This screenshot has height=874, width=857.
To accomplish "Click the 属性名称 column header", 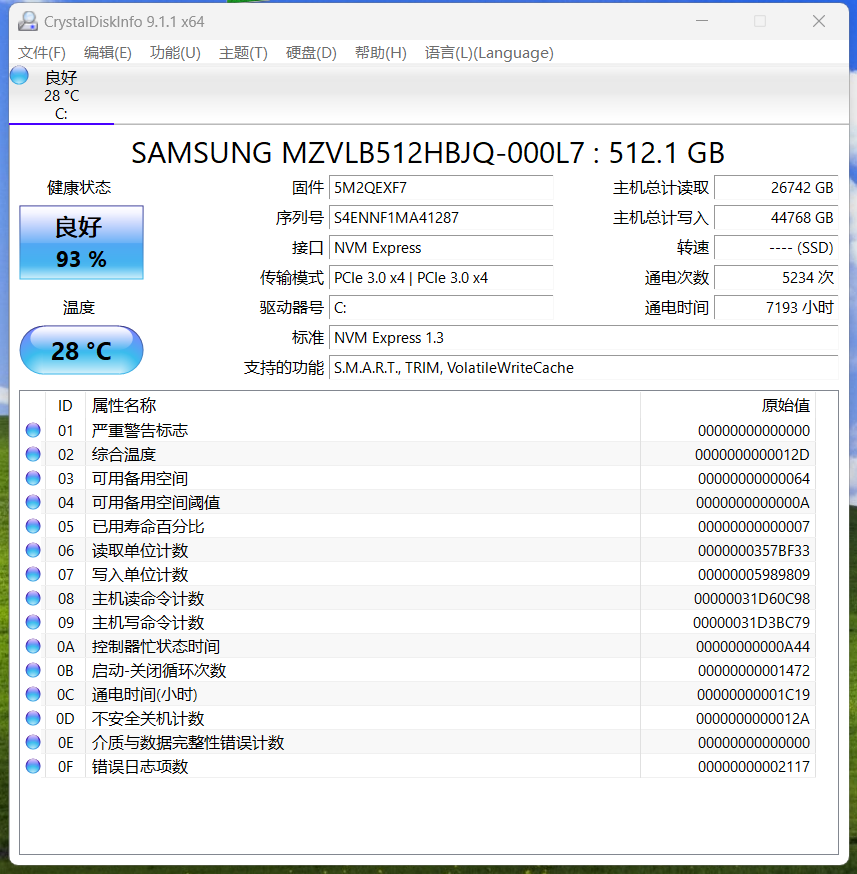I will [x=124, y=405].
